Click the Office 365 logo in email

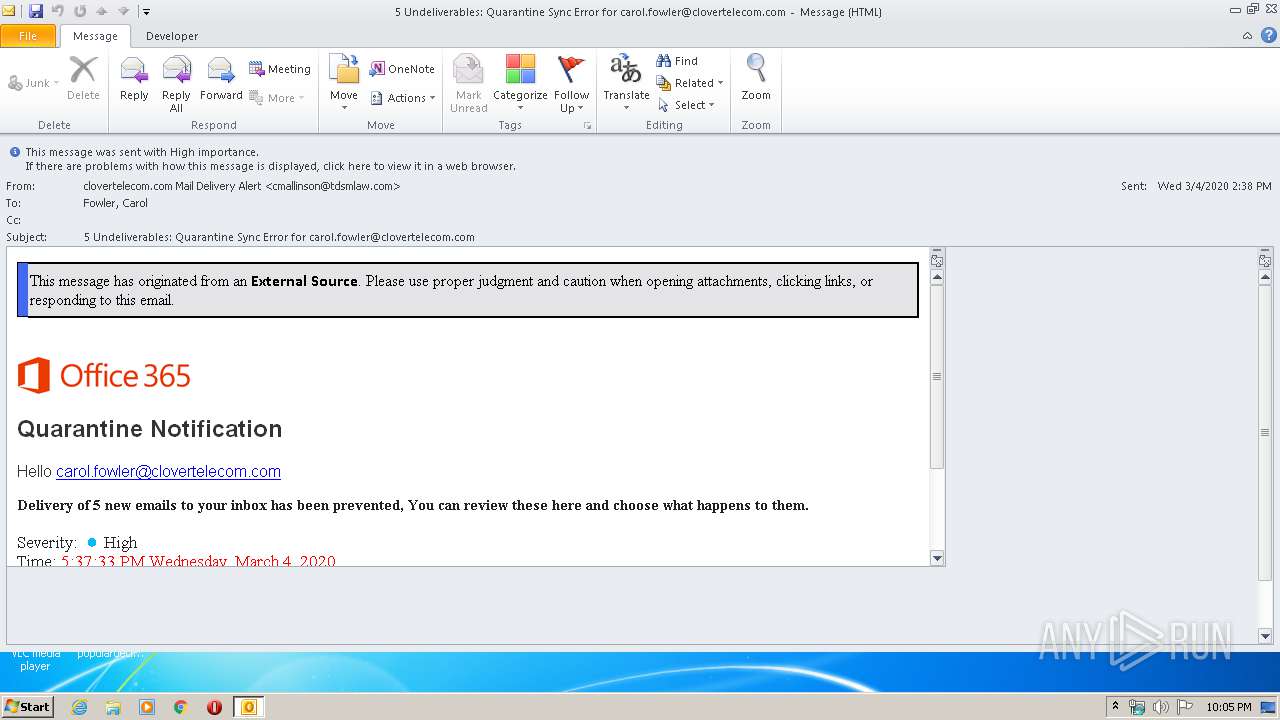104,375
